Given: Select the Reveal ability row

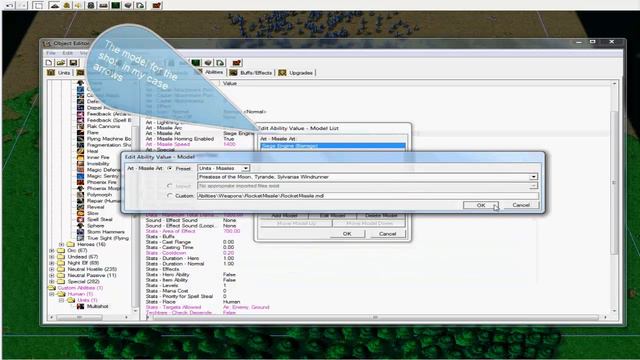Looking at the screenshot, I should 95,207.
